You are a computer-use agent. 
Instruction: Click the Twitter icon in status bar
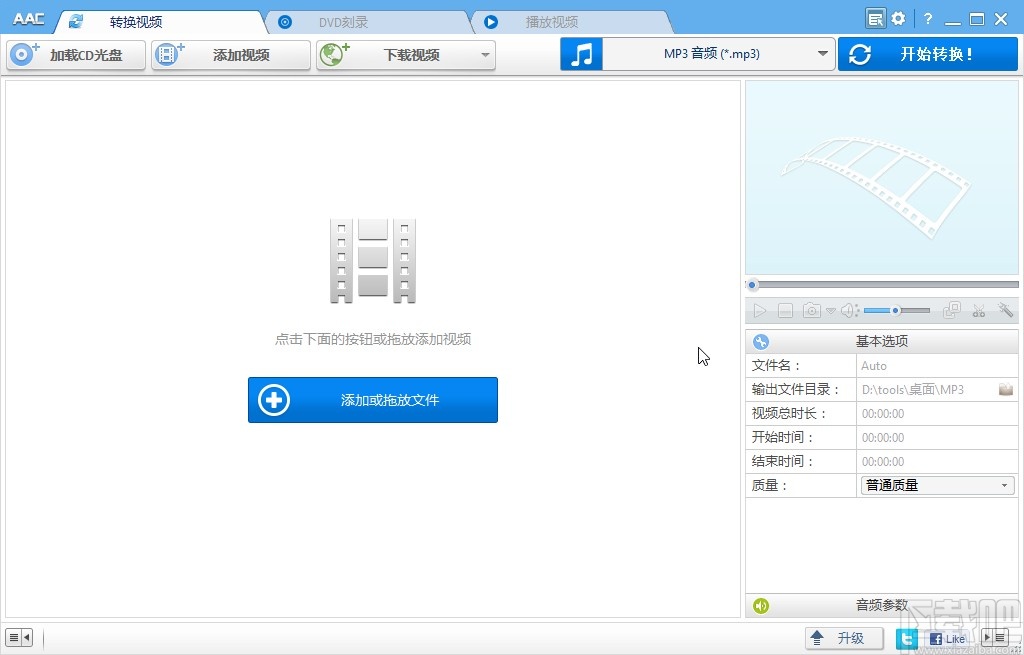[x=906, y=637]
